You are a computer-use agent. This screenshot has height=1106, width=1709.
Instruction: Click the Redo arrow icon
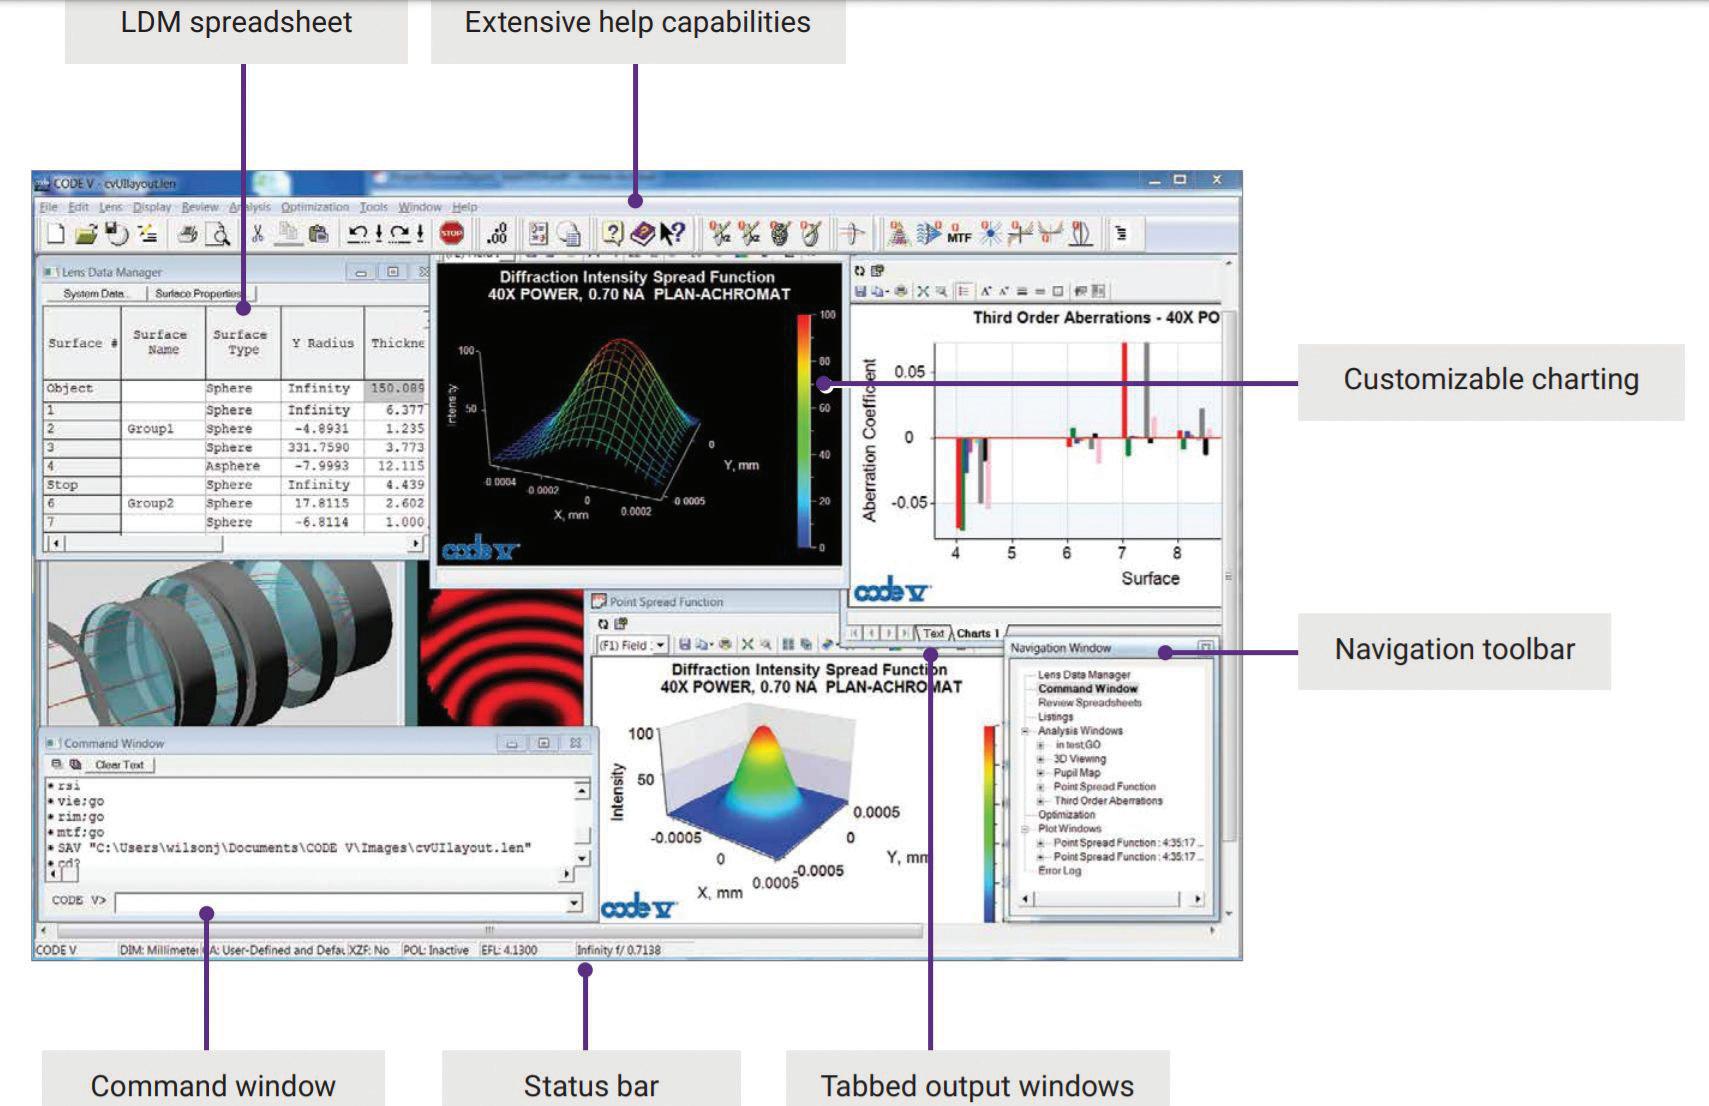(399, 233)
